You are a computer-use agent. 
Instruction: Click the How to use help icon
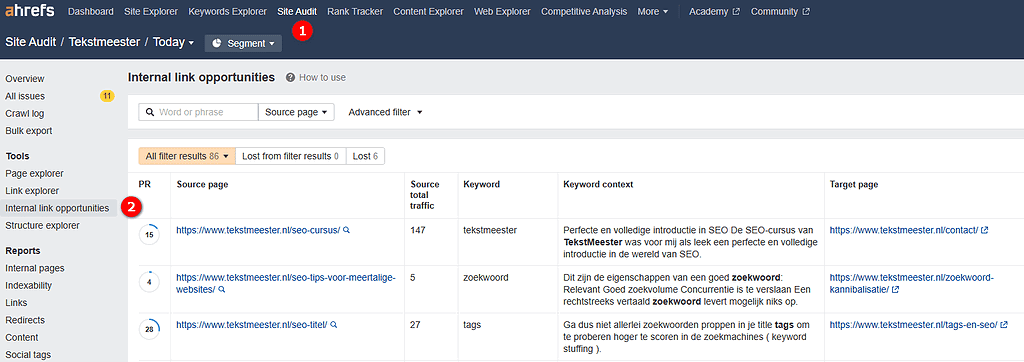[x=291, y=77]
